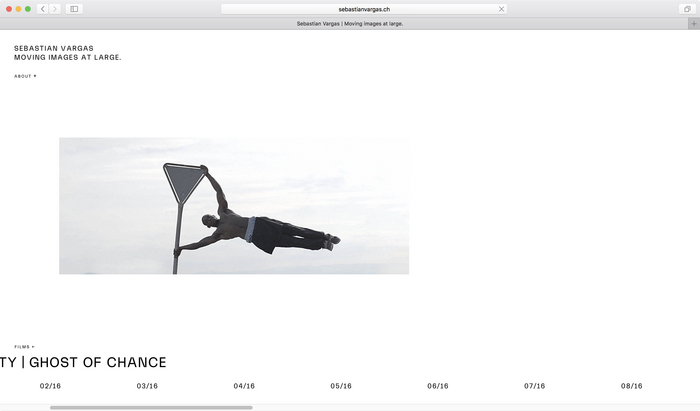Viewport: 700px width, 411px height.
Task: Click the sebastianvargas.ch address field
Action: pos(364,9)
